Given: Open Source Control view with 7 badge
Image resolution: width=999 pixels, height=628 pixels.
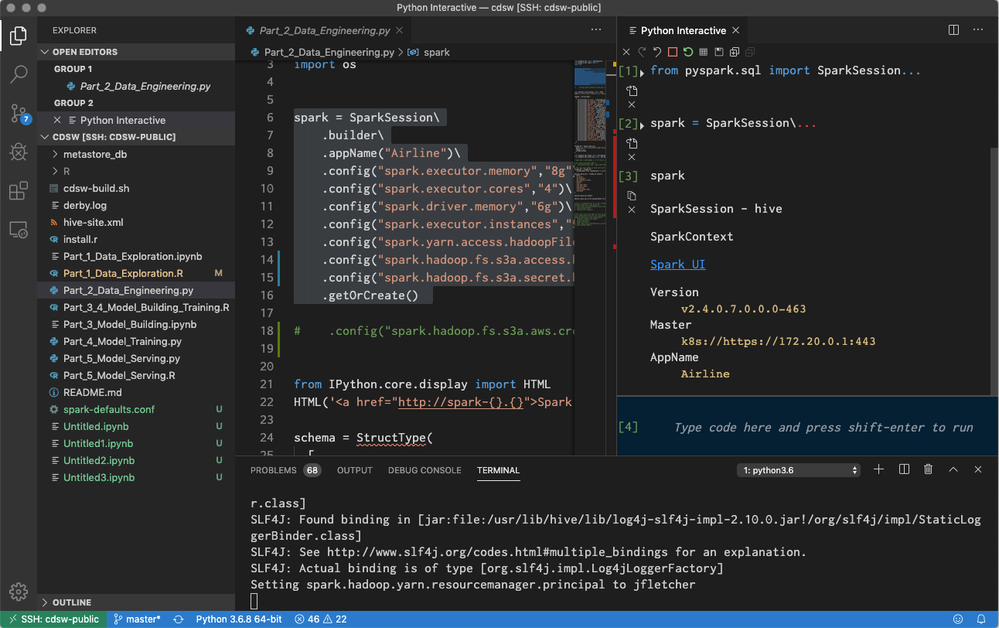Looking at the screenshot, I should (x=20, y=114).
